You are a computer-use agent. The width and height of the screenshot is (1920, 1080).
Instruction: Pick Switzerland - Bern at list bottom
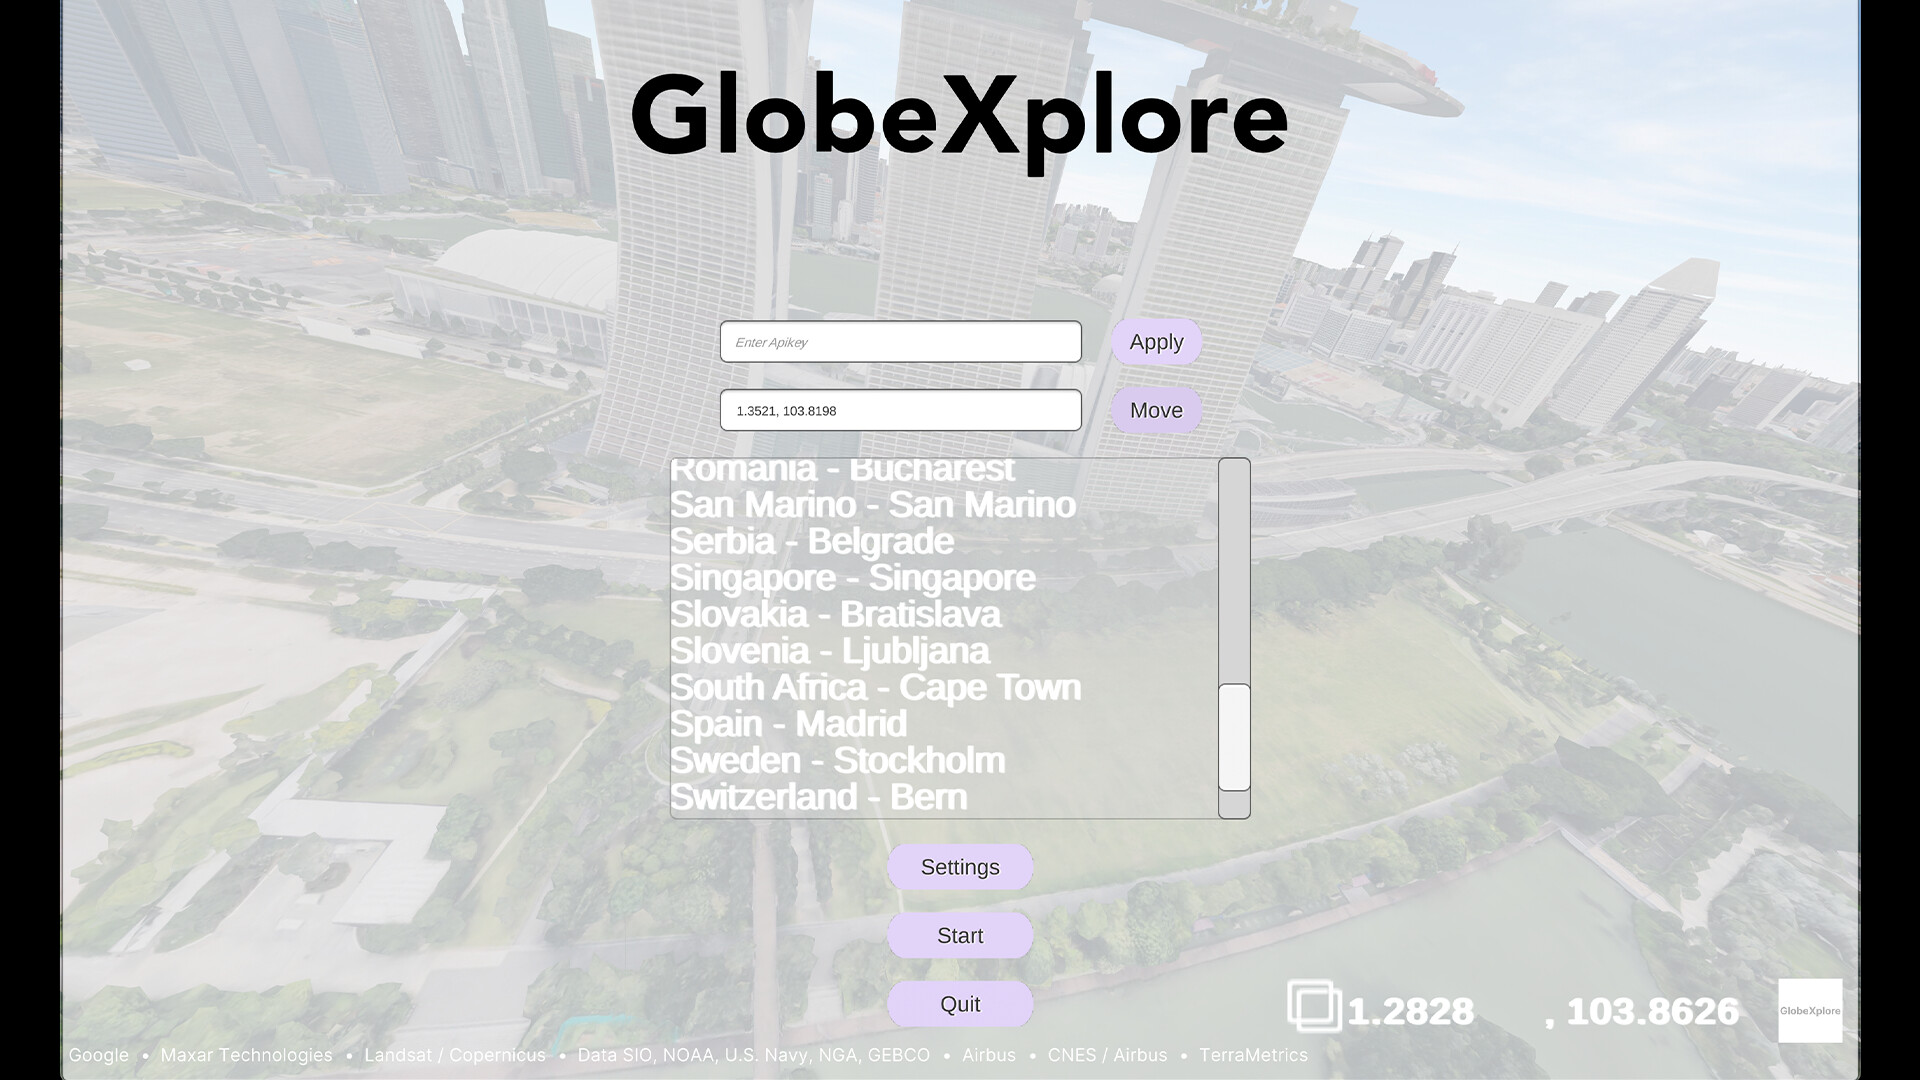click(819, 796)
